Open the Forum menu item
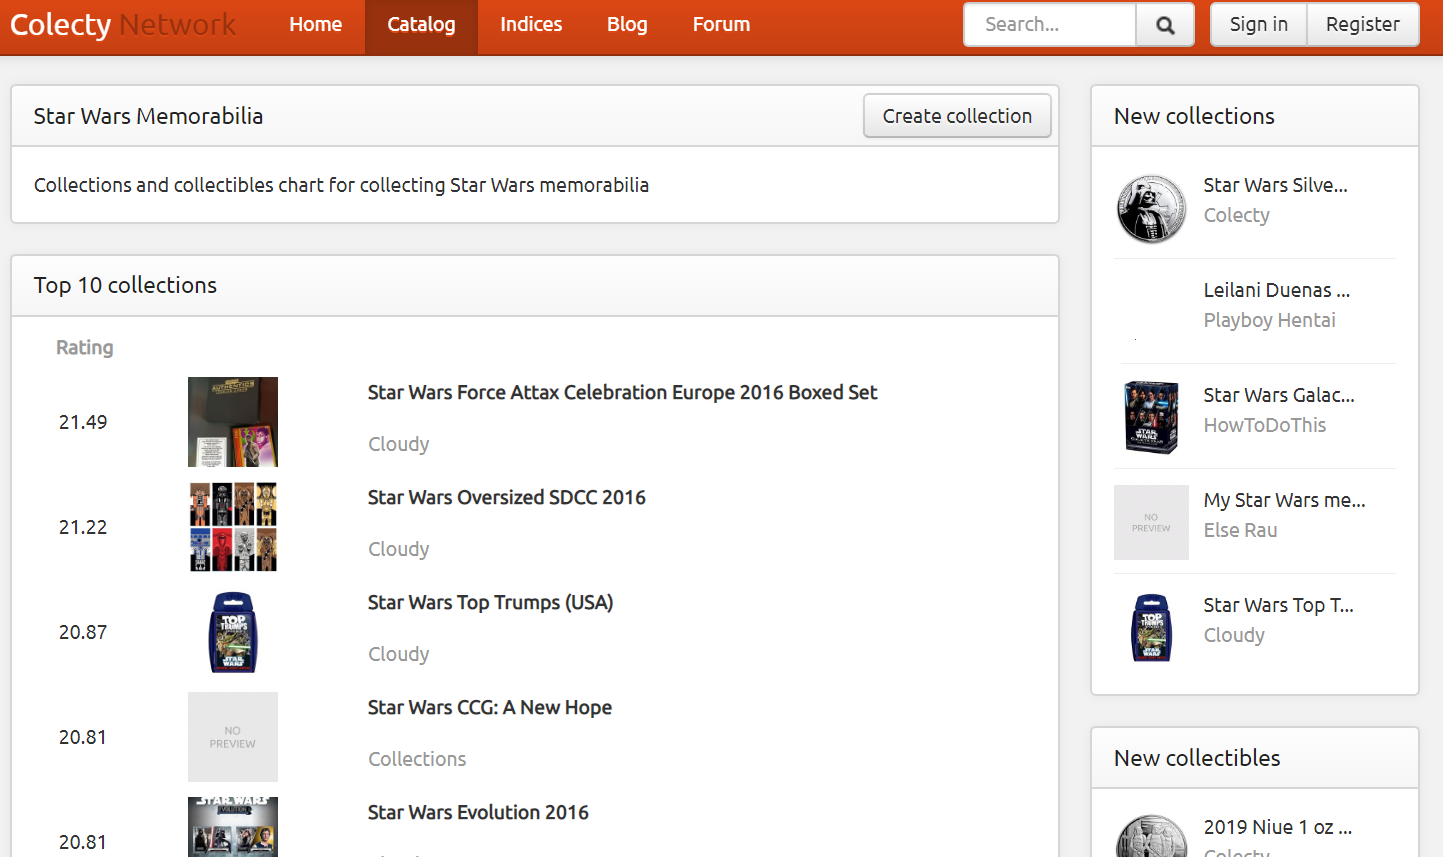The width and height of the screenshot is (1443, 857). [721, 24]
